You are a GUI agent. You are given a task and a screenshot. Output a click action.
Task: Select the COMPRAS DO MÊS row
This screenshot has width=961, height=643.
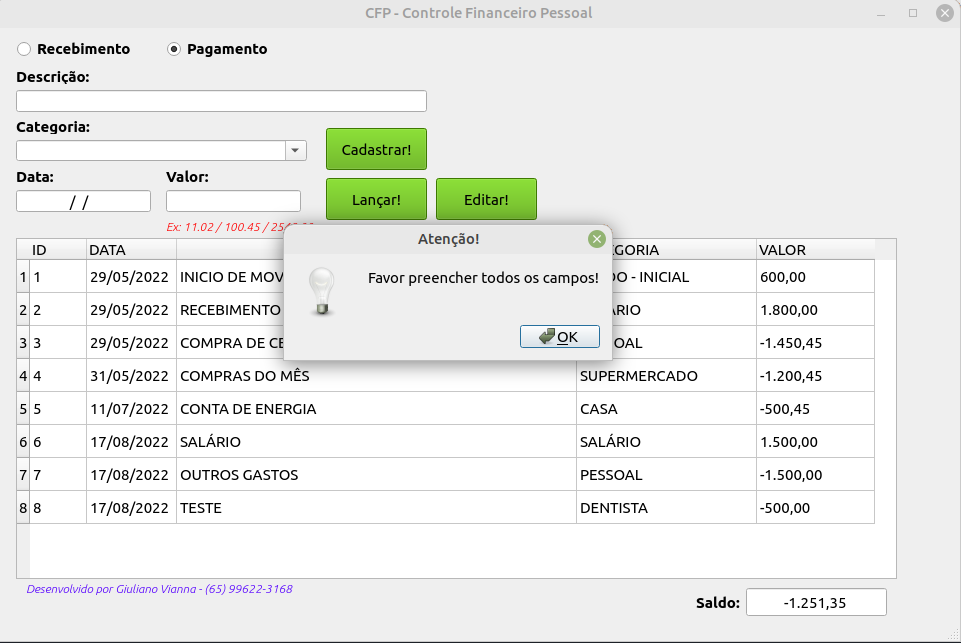point(300,375)
